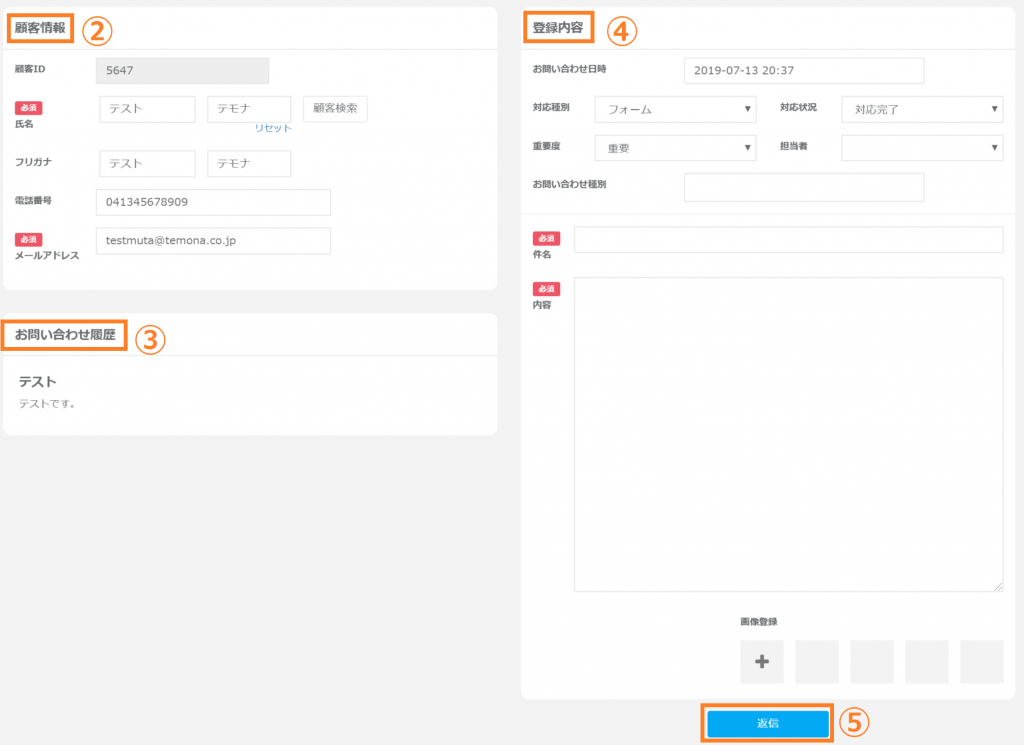This screenshot has height=745, width=1024.
Task: Click the お問い合わせ日時 date field
Action: [x=803, y=71]
